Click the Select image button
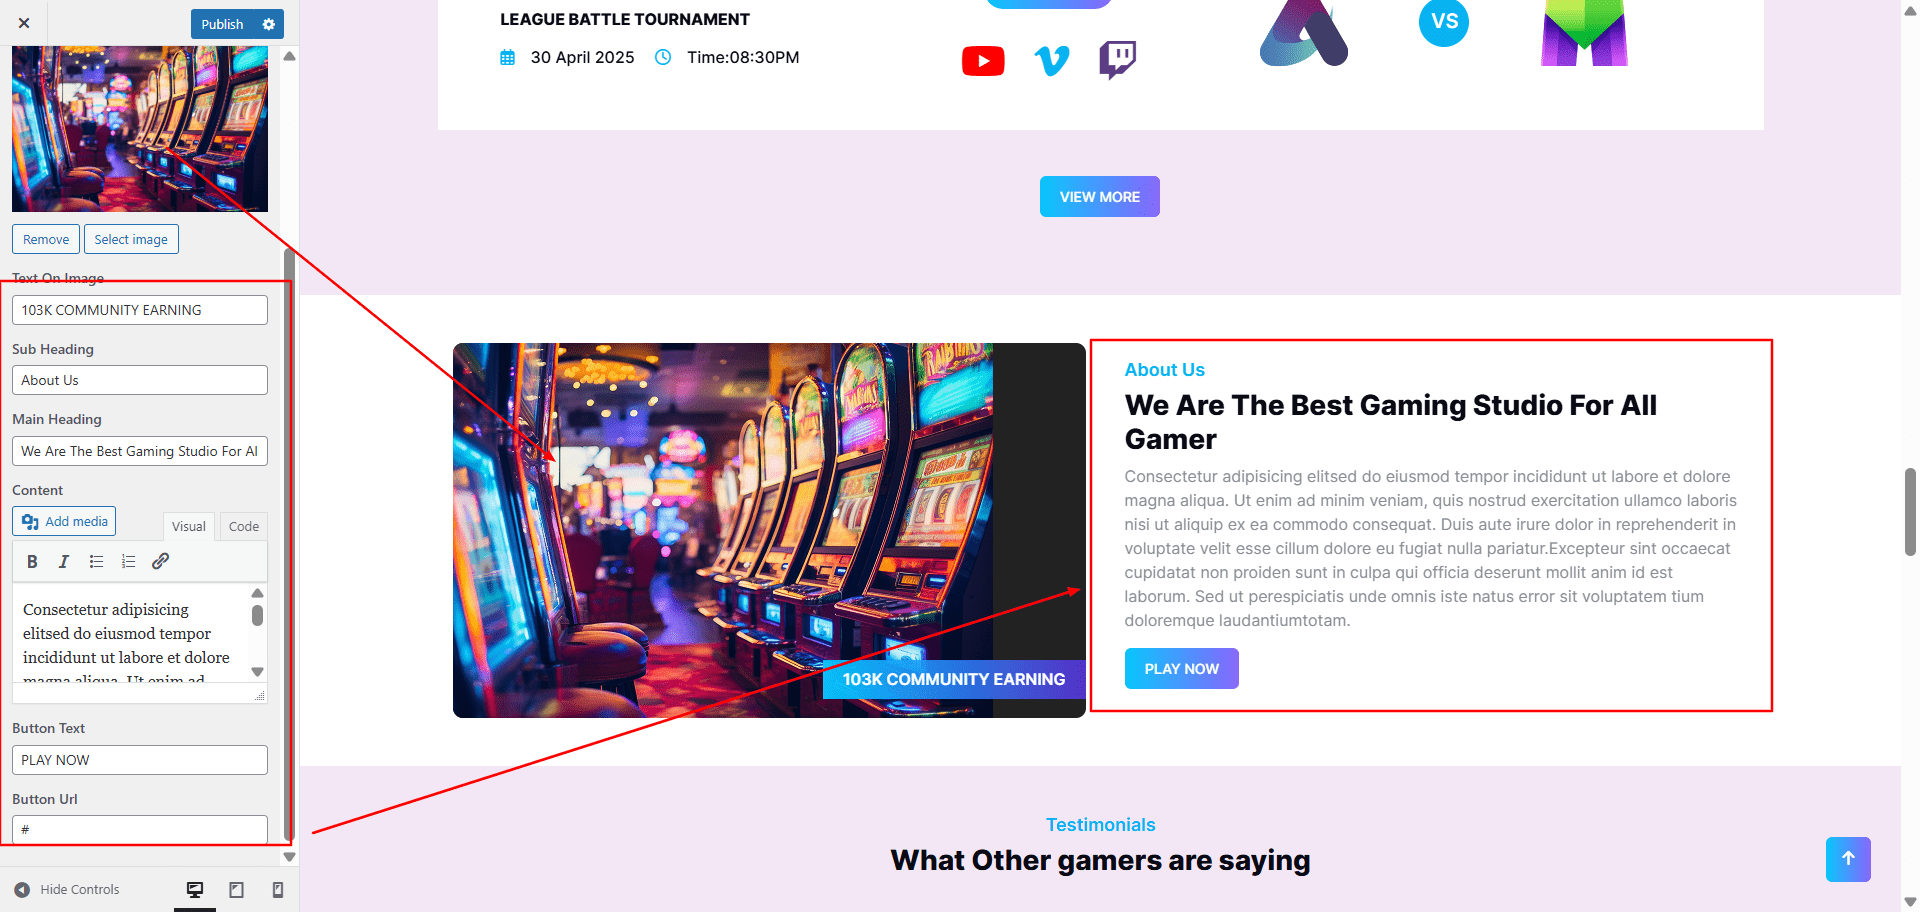The height and width of the screenshot is (912, 1920). tap(131, 239)
